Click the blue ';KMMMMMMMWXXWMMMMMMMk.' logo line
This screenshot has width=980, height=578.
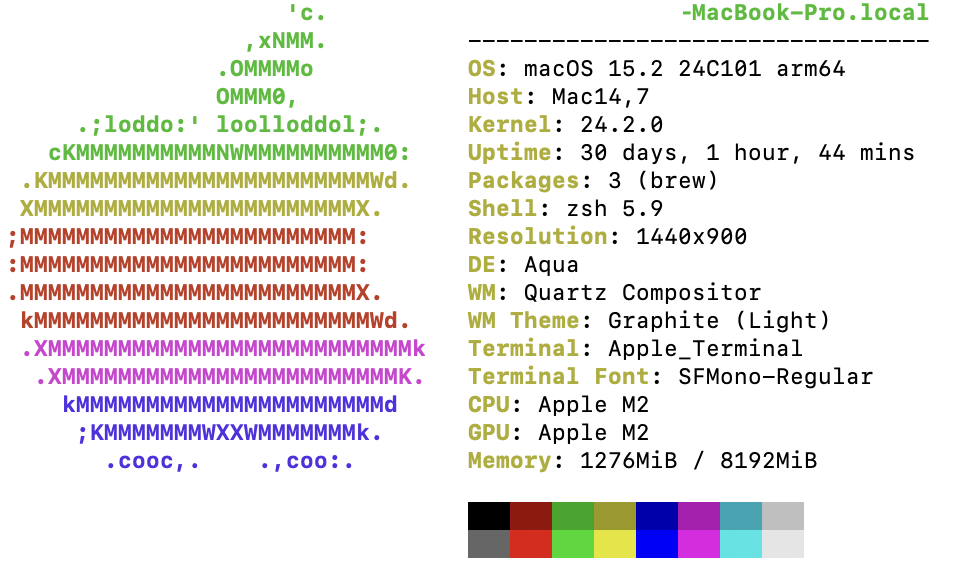[229, 432]
